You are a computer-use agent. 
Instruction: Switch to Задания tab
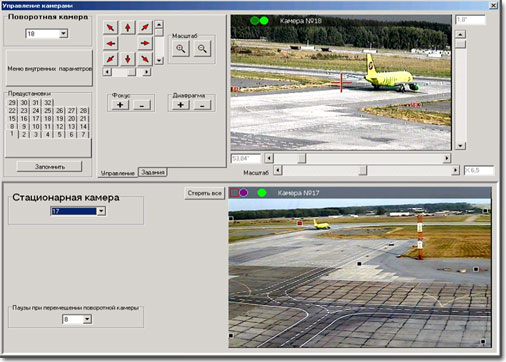(x=153, y=172)
